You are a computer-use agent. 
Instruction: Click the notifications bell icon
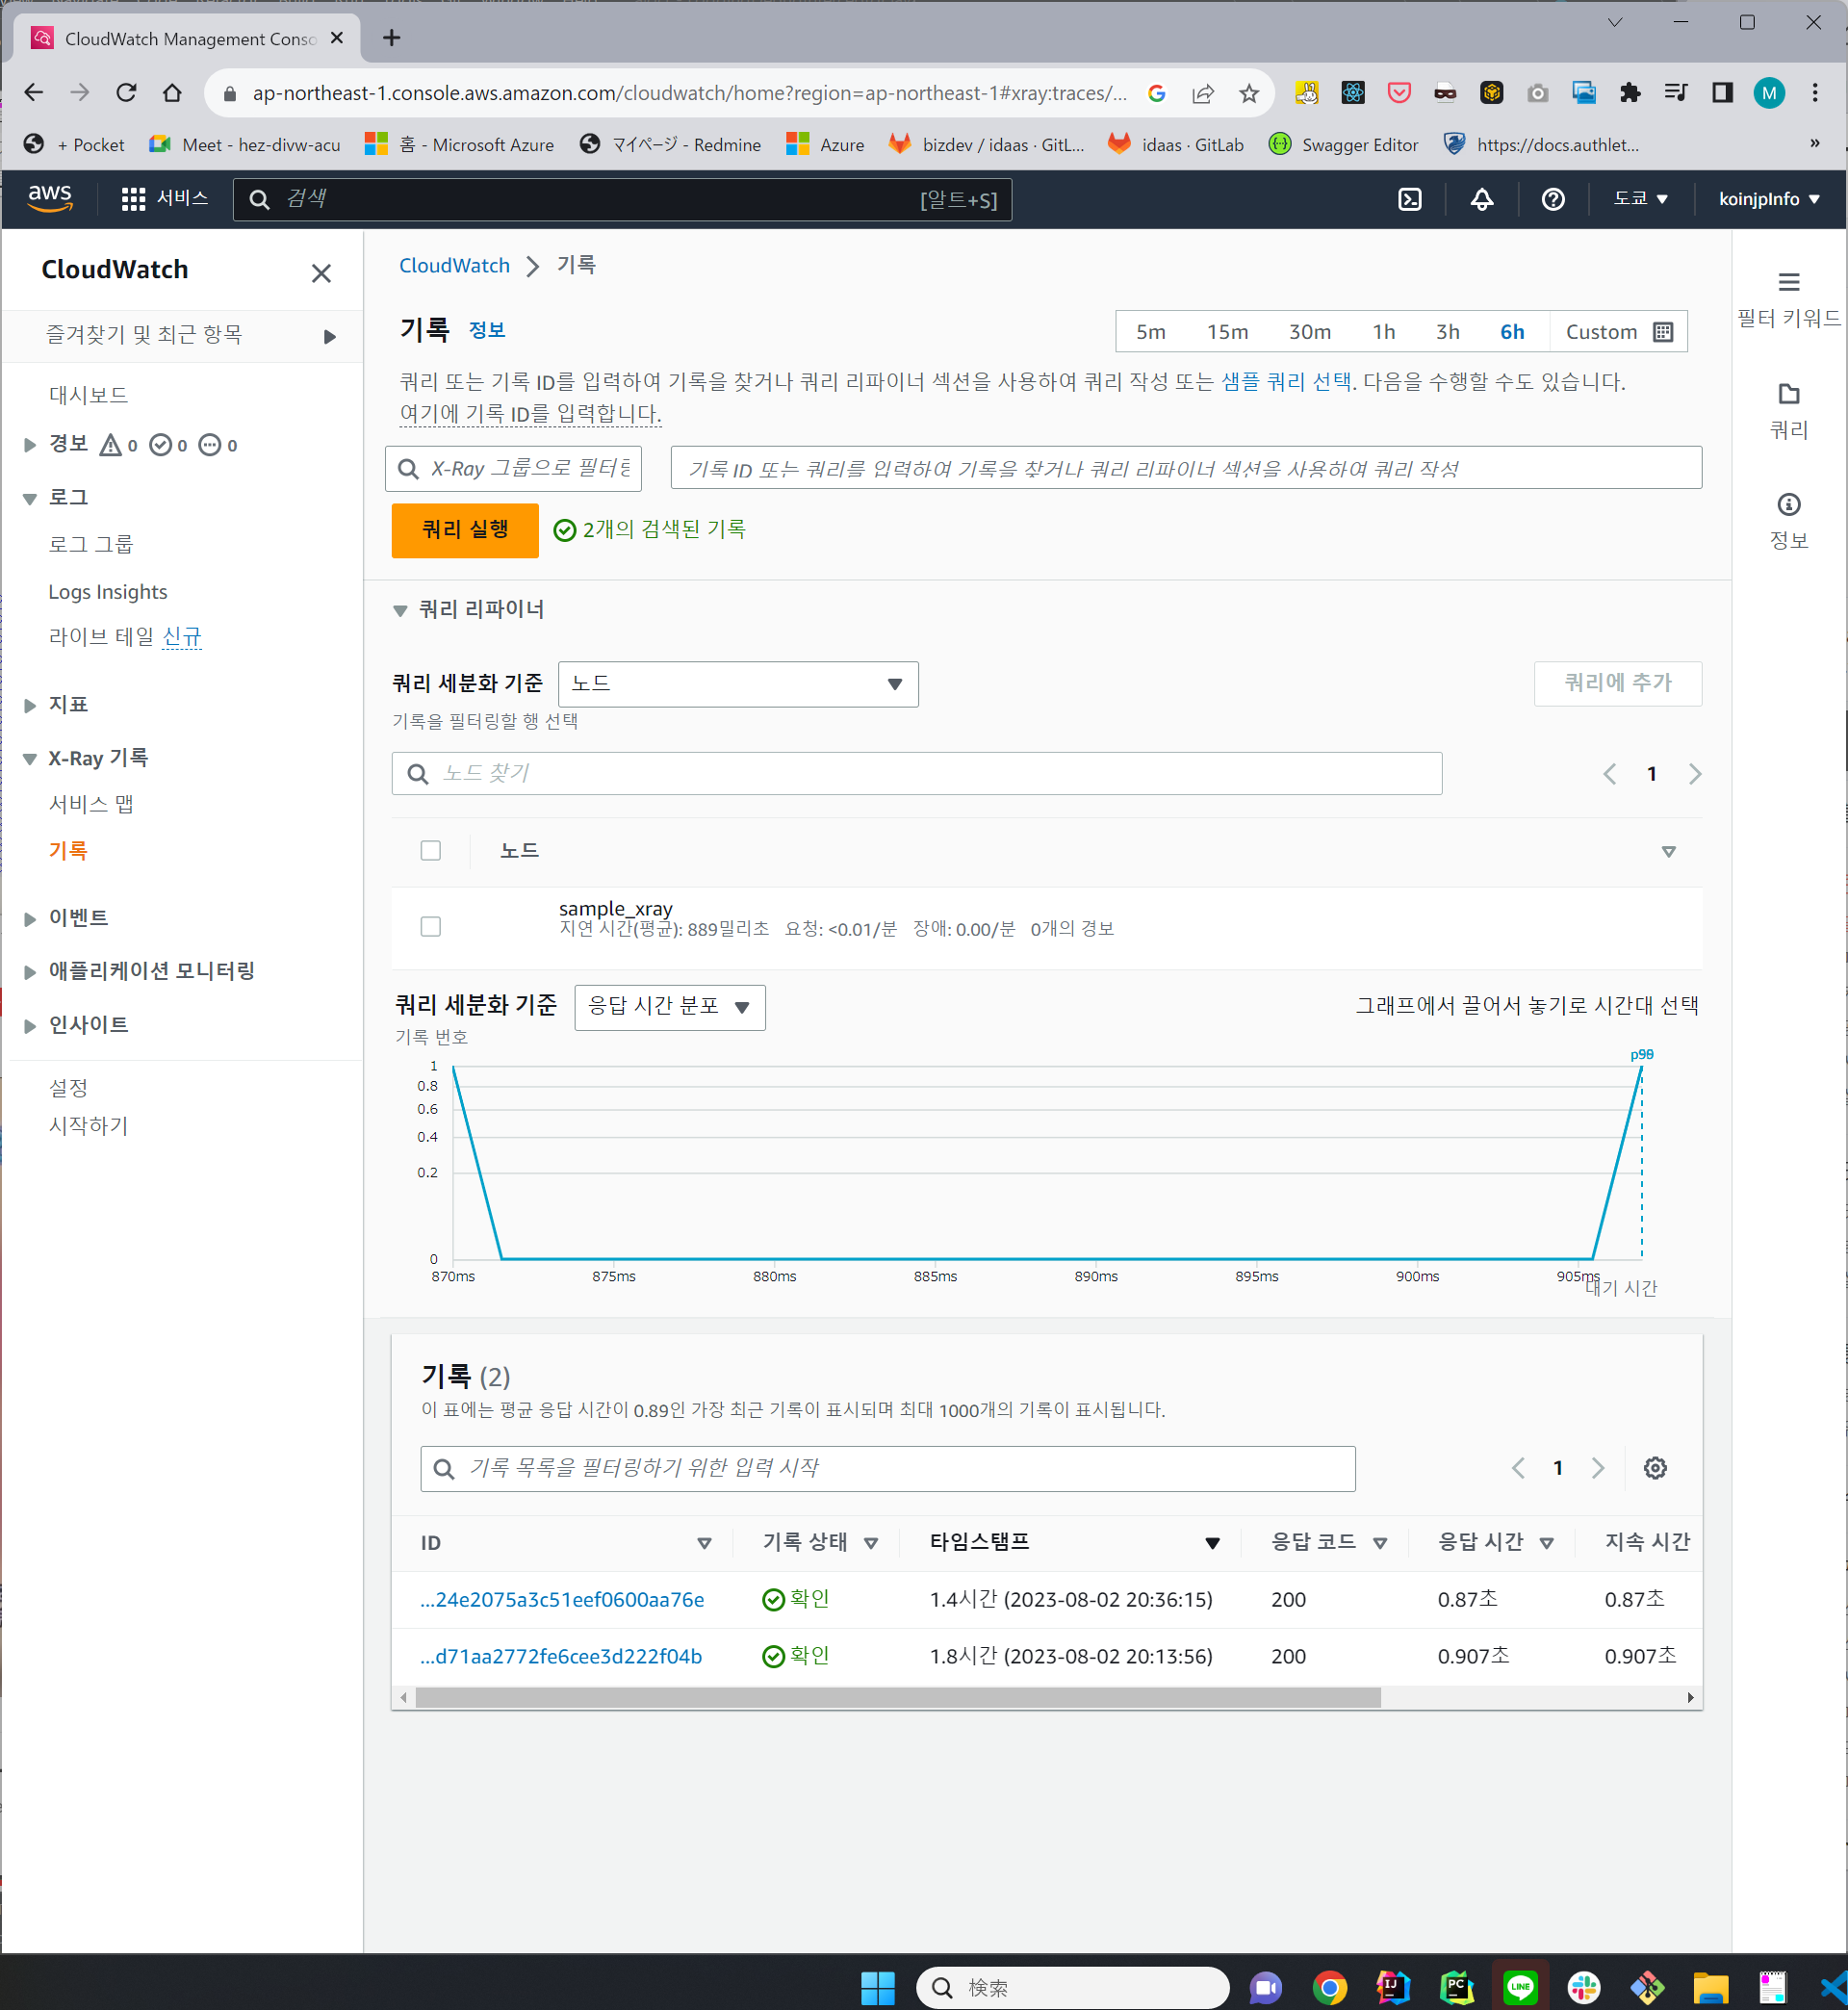pyautogui.click(x=1481, y=199)
